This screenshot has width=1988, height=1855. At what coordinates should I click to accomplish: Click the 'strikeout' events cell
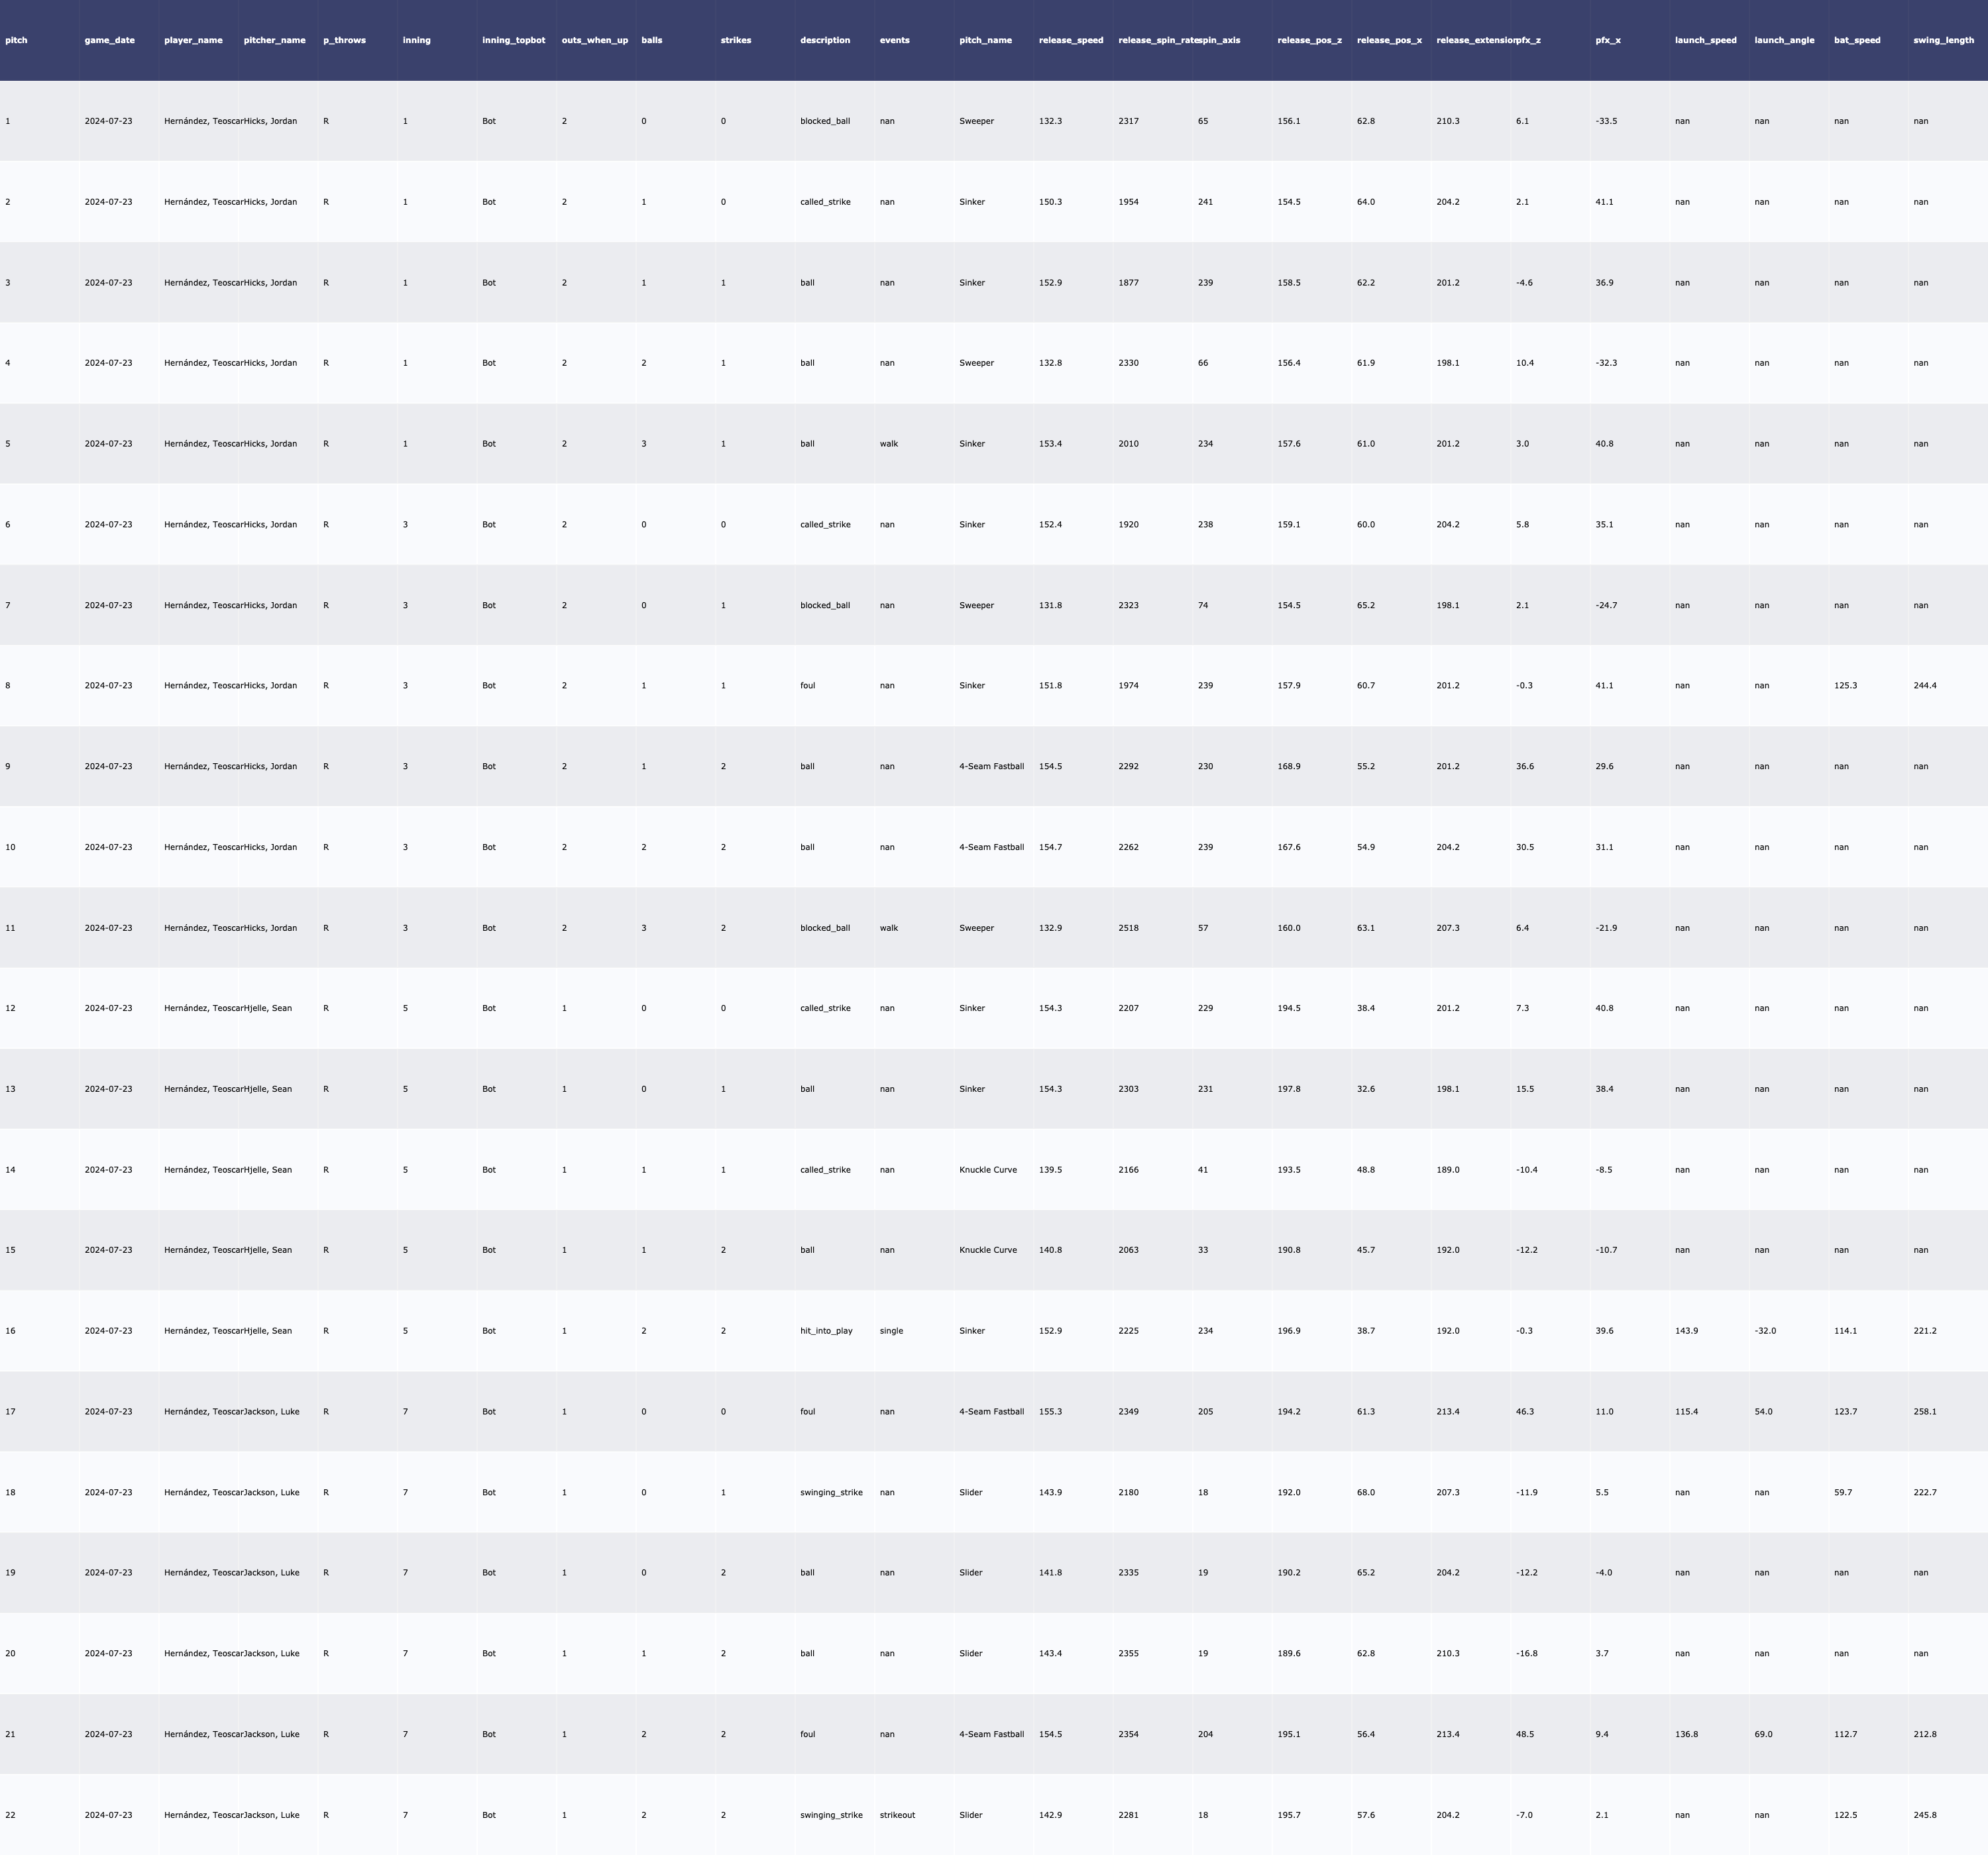[897, 1815]
